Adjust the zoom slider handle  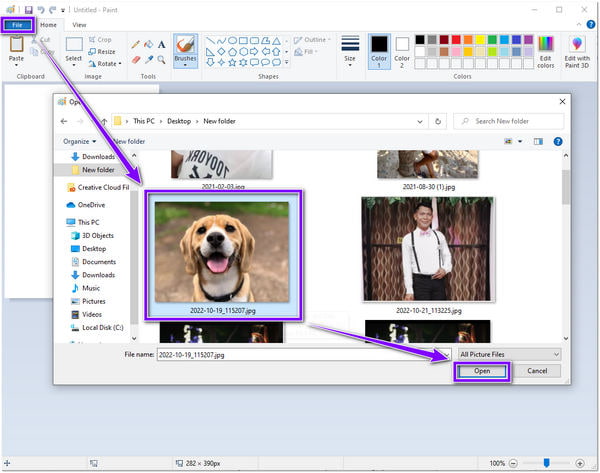click(x=546, y=463)
